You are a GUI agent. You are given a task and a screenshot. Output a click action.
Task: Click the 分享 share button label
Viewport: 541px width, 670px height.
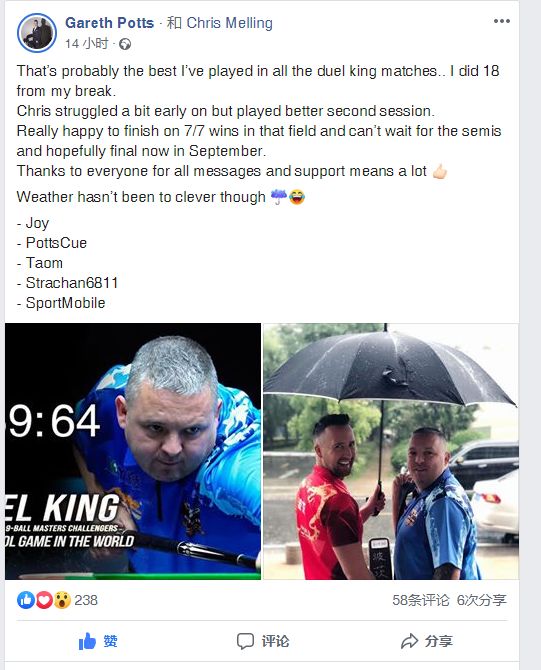(x=439, y=641)
